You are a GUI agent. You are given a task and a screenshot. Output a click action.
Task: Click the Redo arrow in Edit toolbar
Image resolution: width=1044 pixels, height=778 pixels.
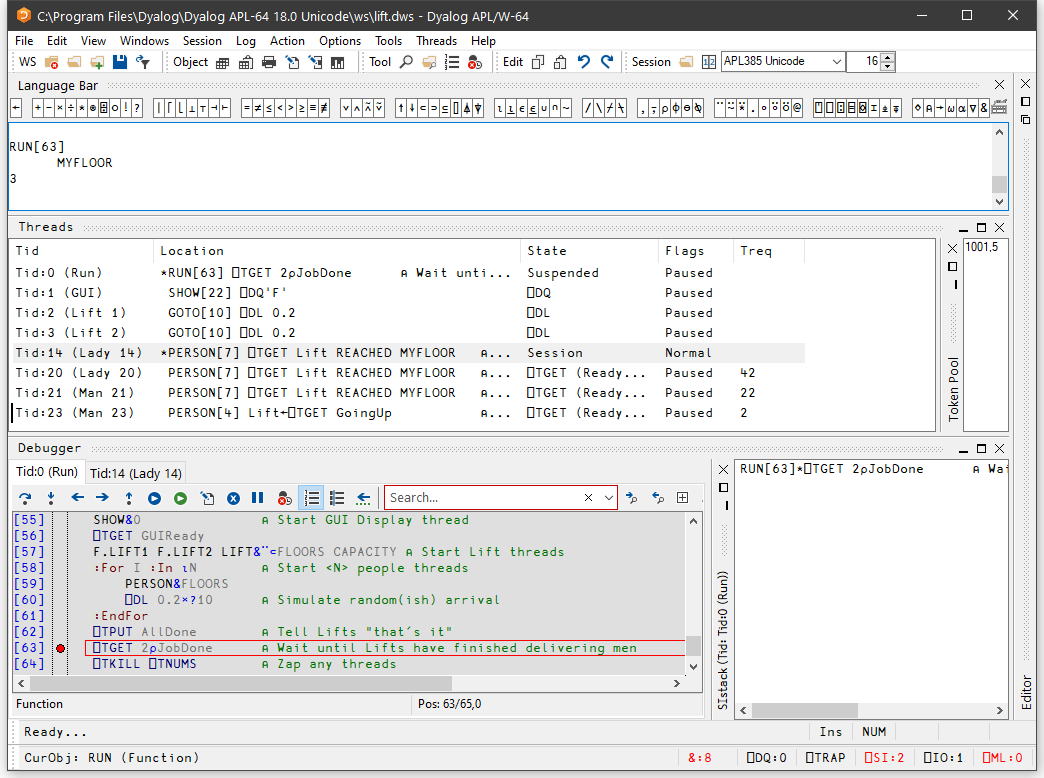pos(606,62)
